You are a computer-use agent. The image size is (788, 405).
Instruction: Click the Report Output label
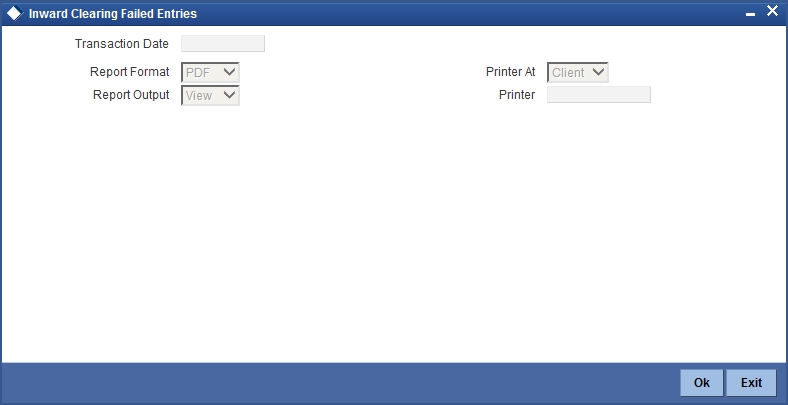[131, 95]
